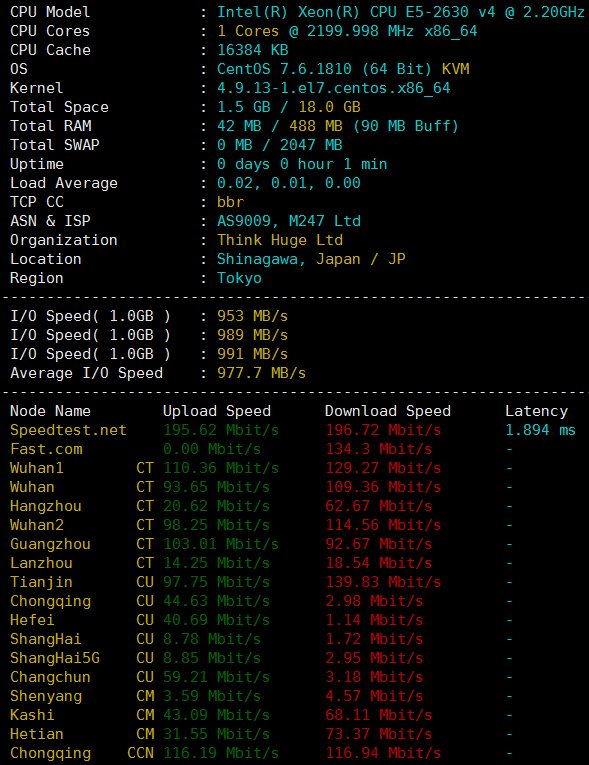Click Wuhan1 download '129.27 Mbit/s'
The width and height of the screenshot is (589, 765).
(384, 469)
